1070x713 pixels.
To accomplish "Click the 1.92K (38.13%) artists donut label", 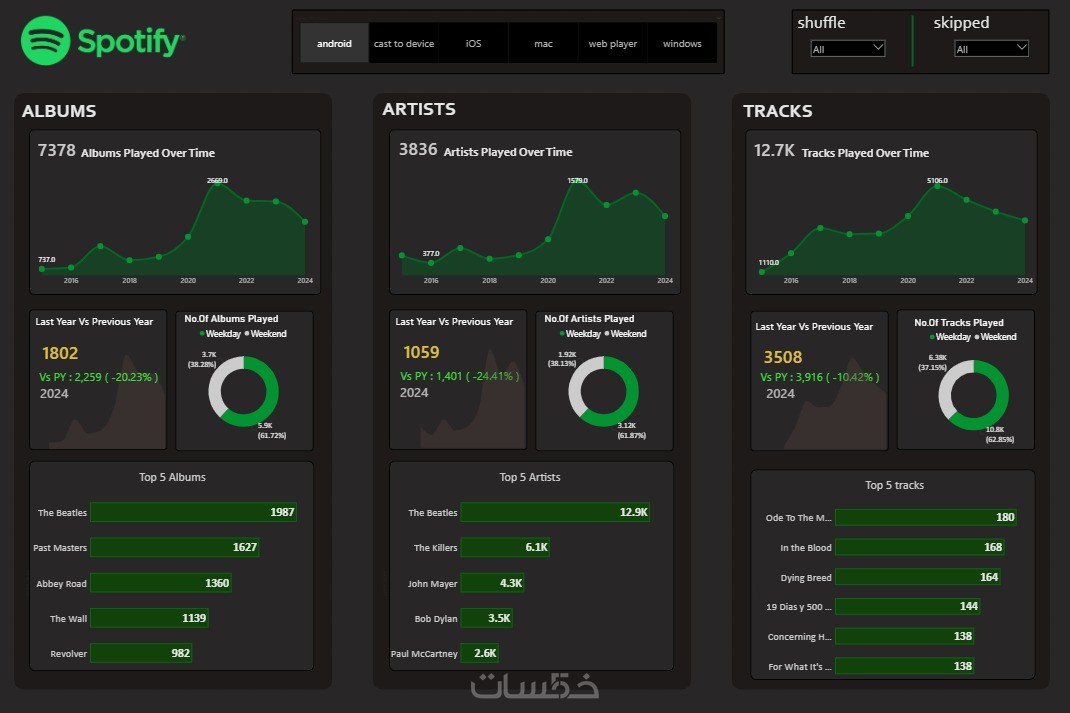I will pos(562,359).
